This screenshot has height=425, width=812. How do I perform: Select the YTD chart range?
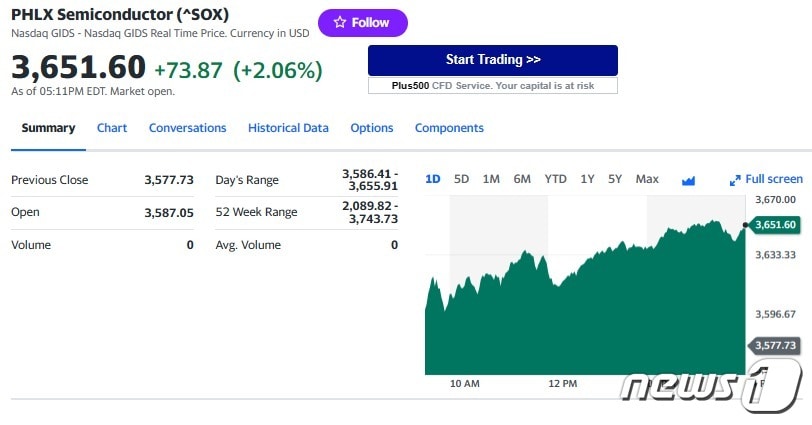coord(555,179)
